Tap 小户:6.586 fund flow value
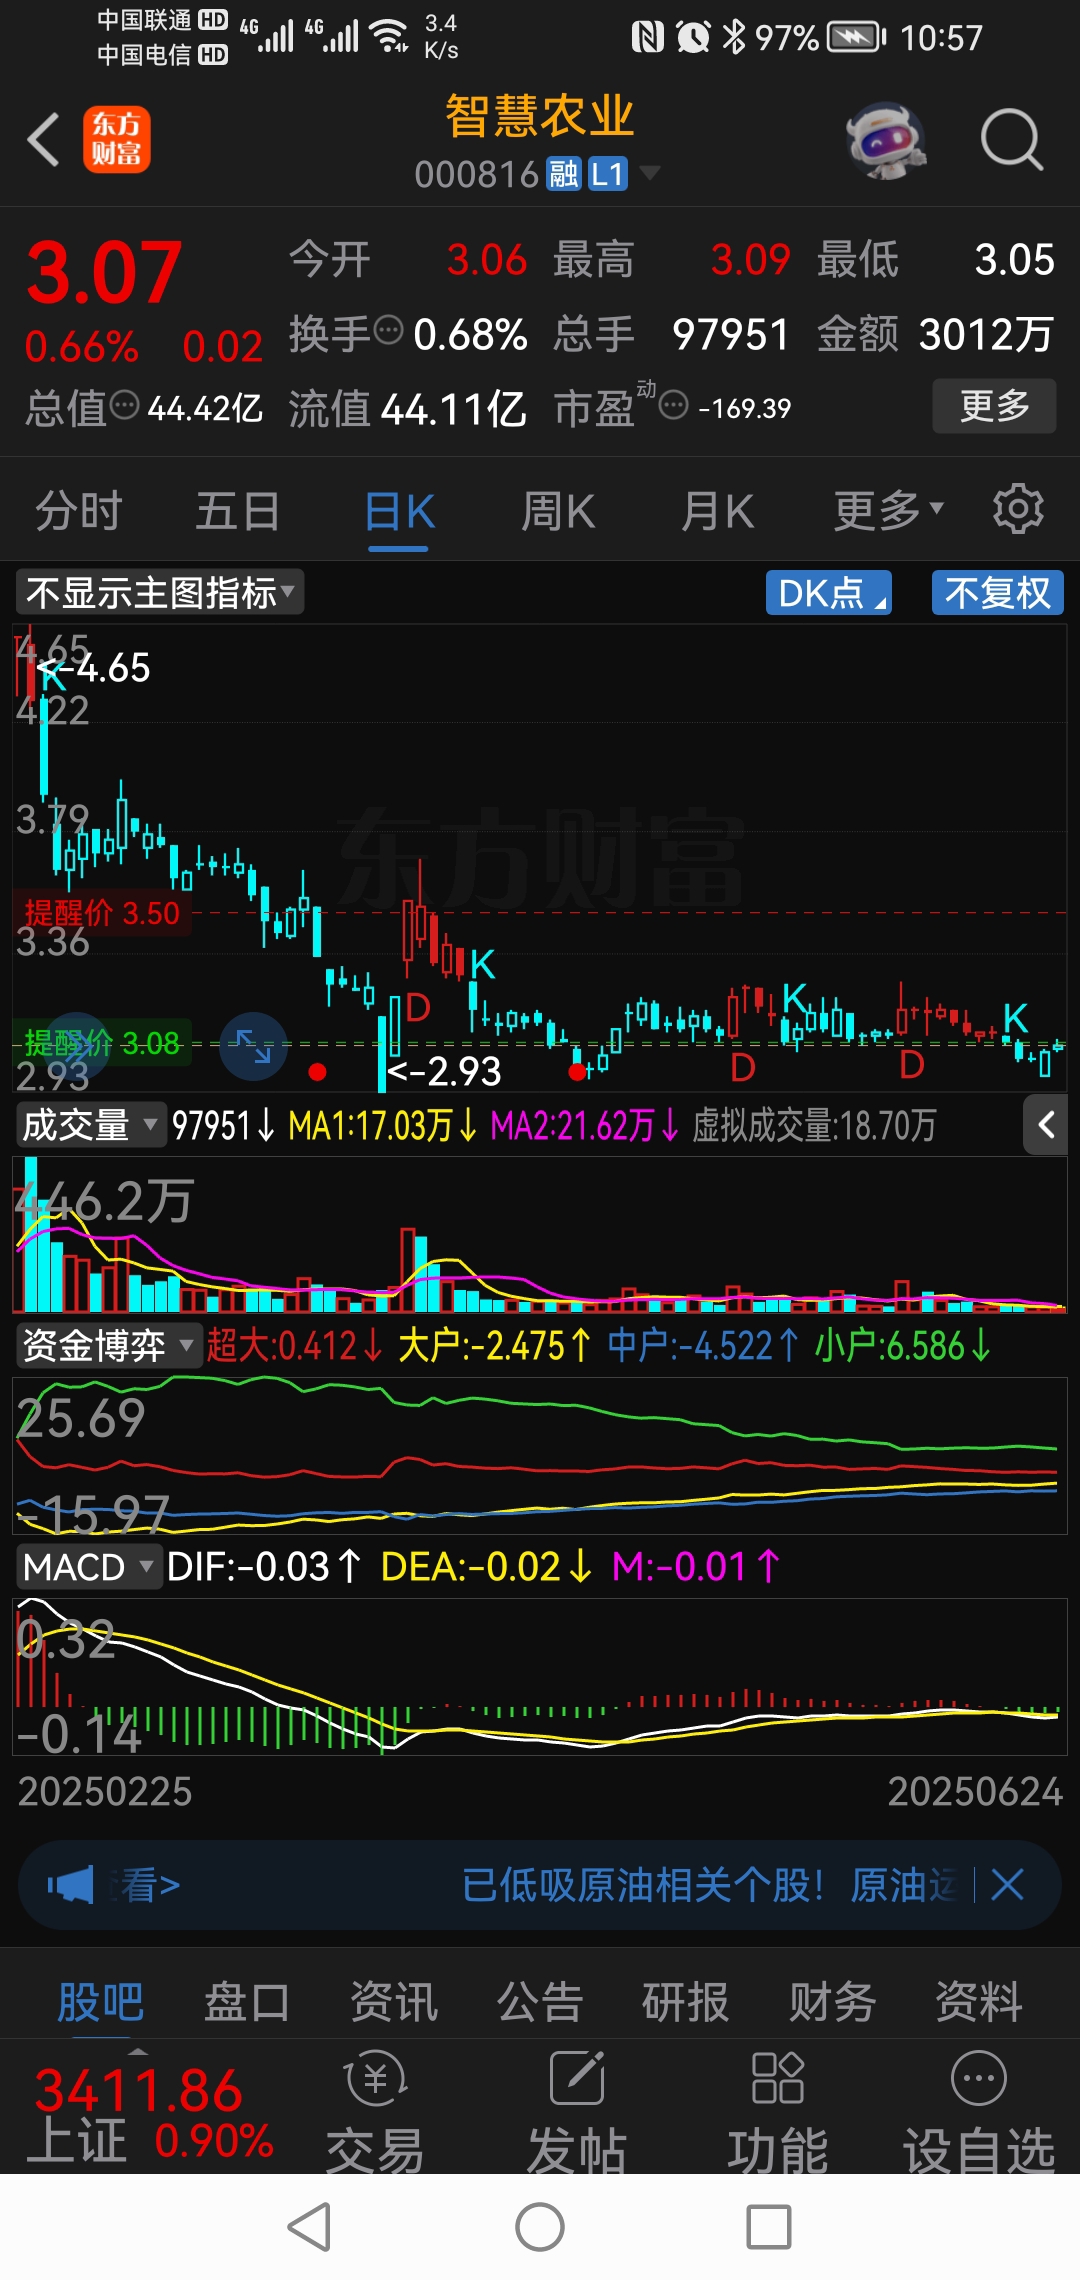Screen dimensions: 1080x2280 pyautogui.click(x=902, y=1345)
